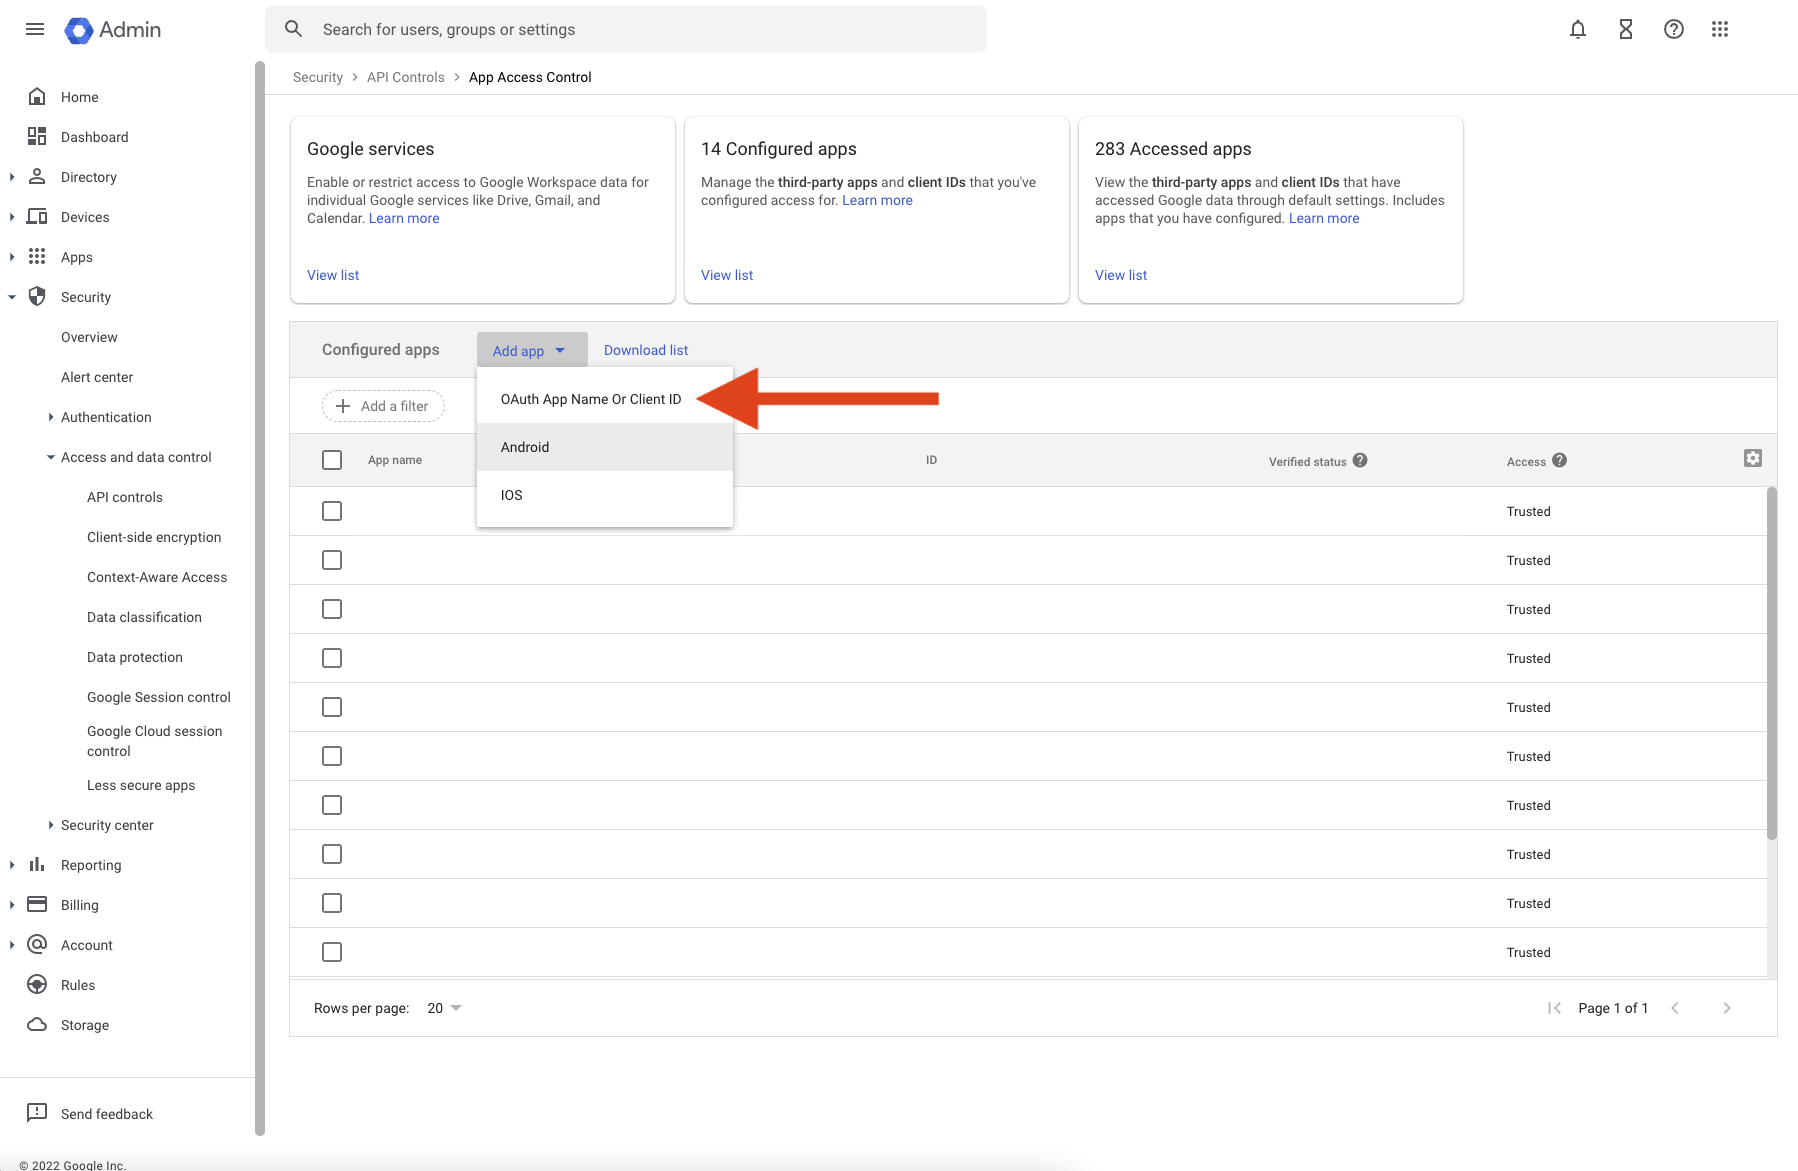
Task: Click the Add a filter button
Action: coord(383,406)
